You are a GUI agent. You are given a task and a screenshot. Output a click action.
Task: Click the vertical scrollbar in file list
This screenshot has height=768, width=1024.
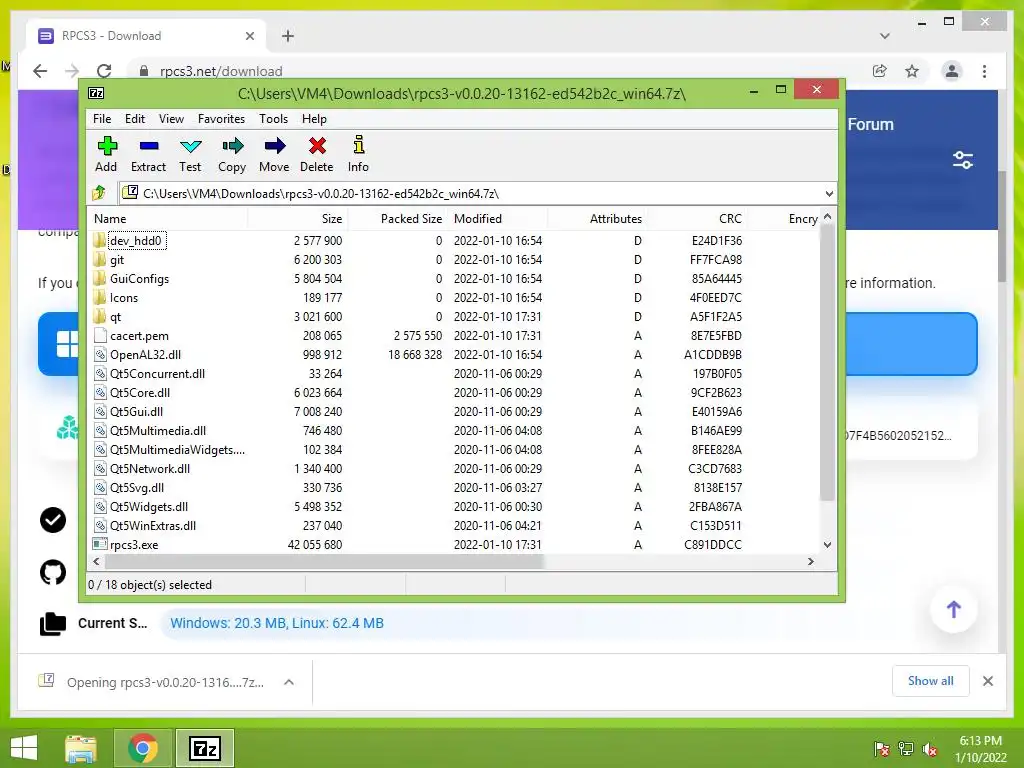(x=827, y=362)
